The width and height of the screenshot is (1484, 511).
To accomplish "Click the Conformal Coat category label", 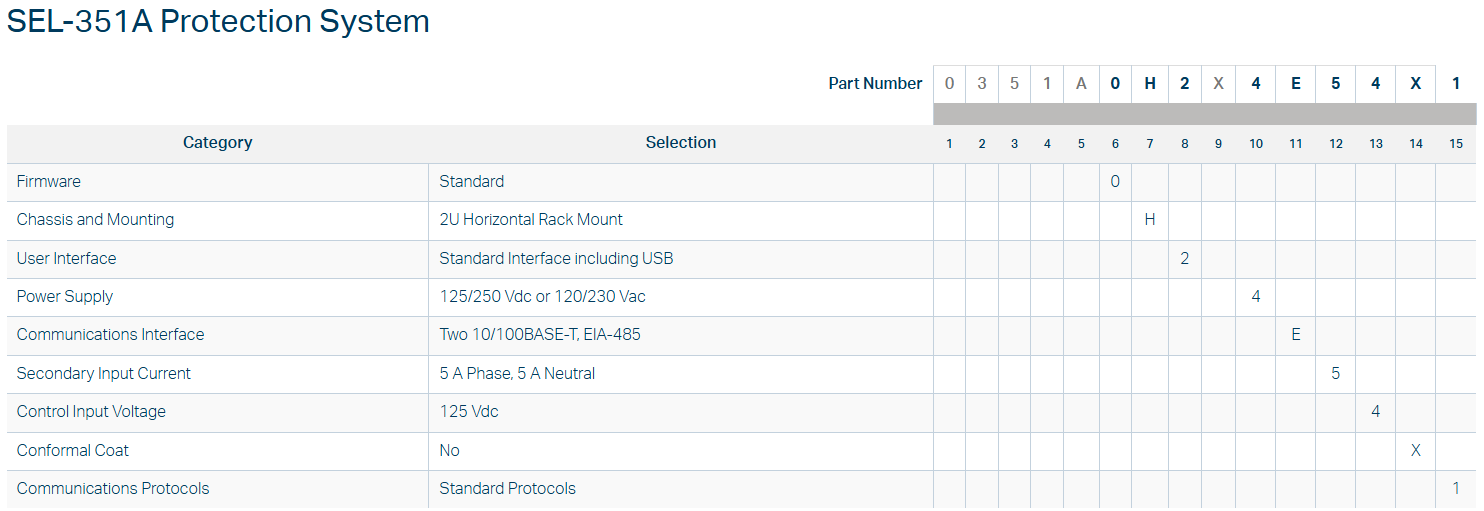I will pos(72,451).
